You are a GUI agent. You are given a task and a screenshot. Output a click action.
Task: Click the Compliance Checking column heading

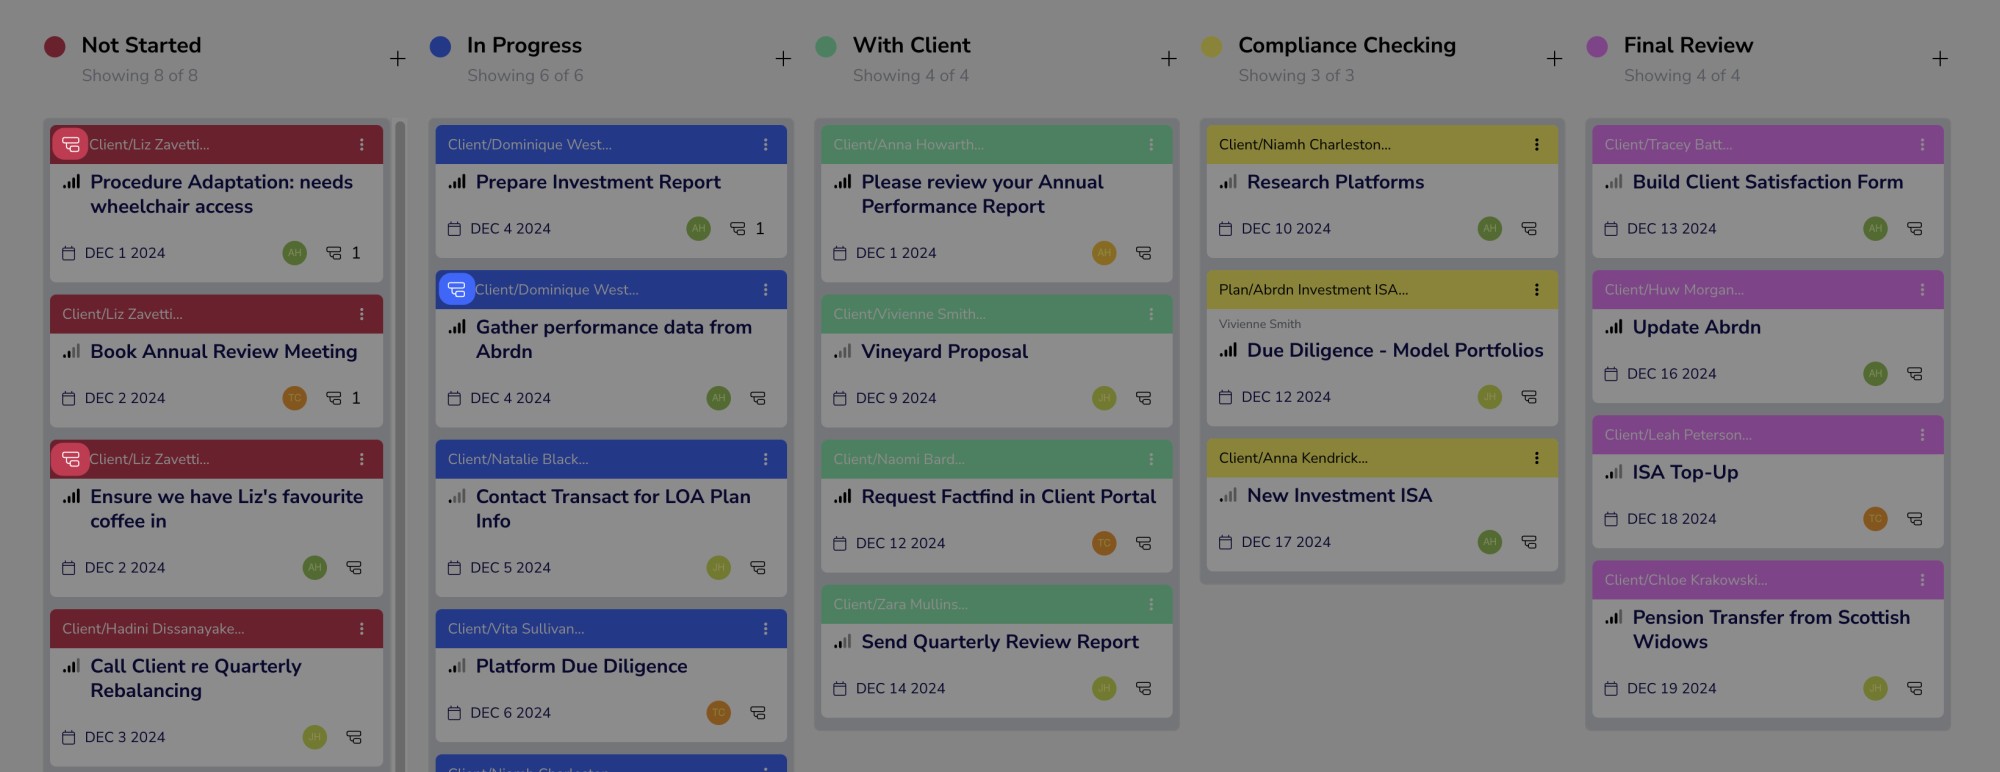click(1346, 46)
